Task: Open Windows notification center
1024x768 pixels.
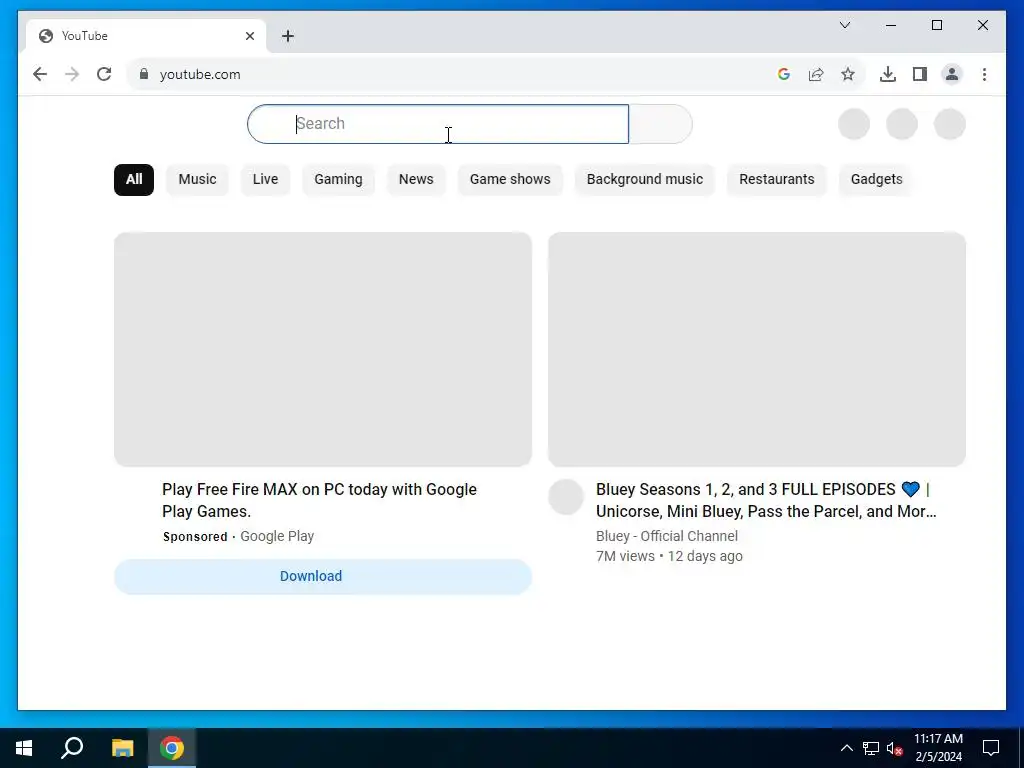Action: 991,748
